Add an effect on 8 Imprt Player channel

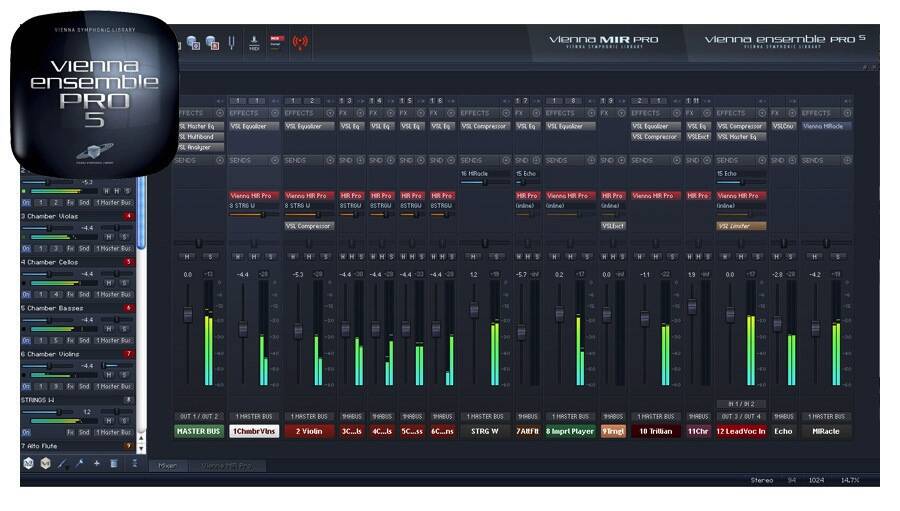[x=590, y=113]
